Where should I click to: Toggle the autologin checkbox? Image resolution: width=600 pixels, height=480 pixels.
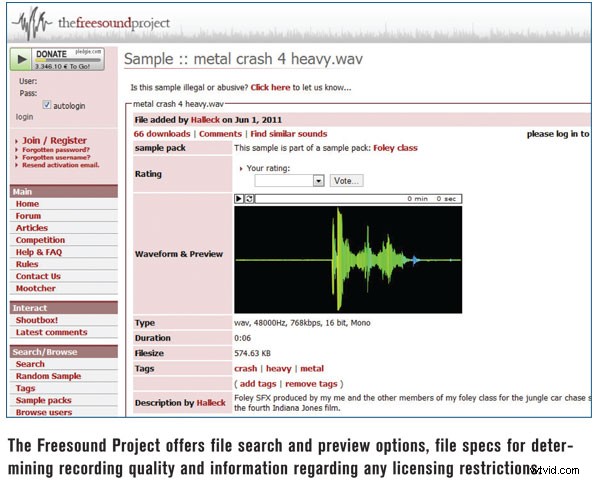[47, 104]
